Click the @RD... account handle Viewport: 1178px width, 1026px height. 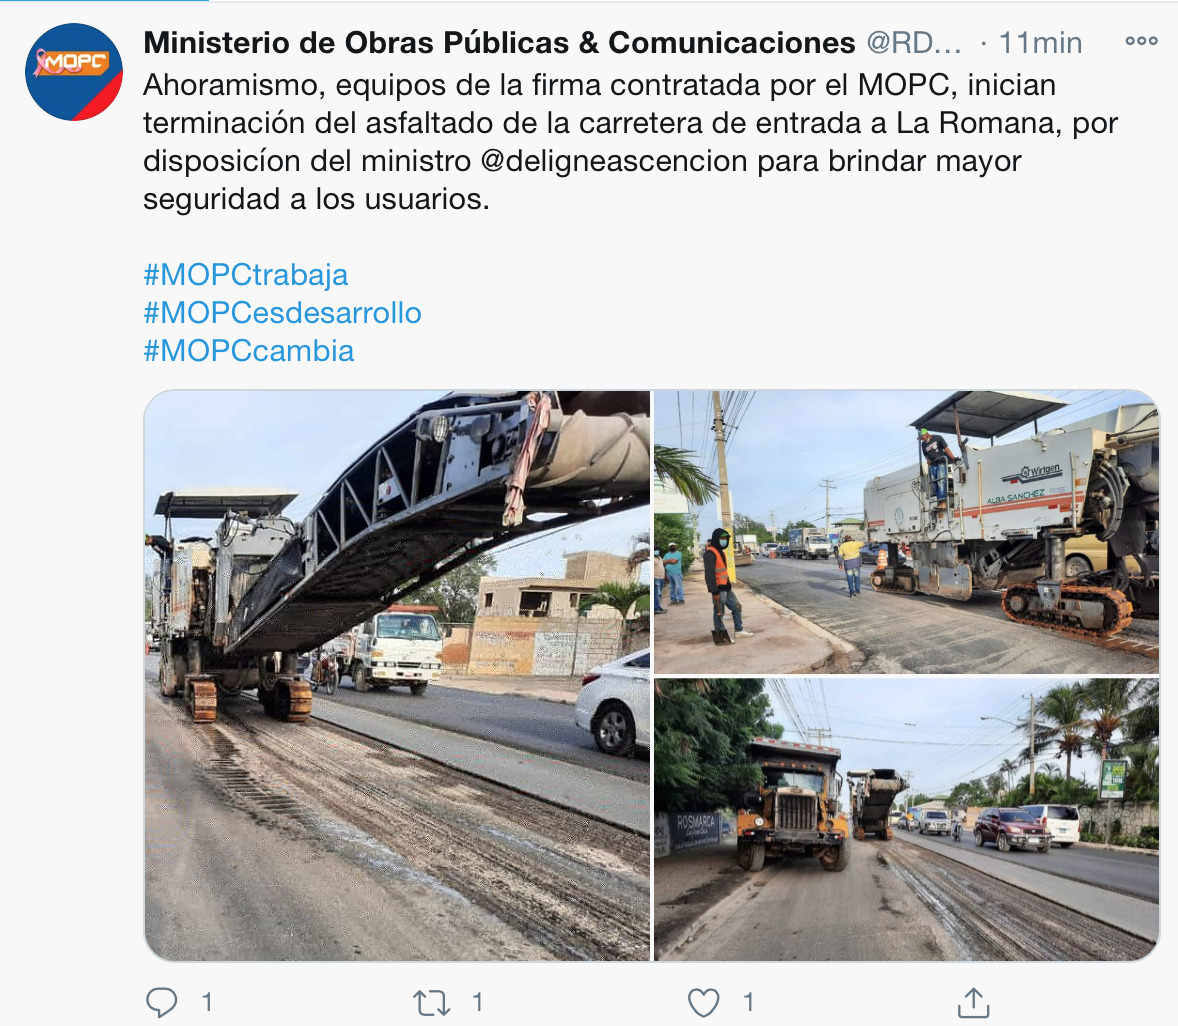[914, 43]
